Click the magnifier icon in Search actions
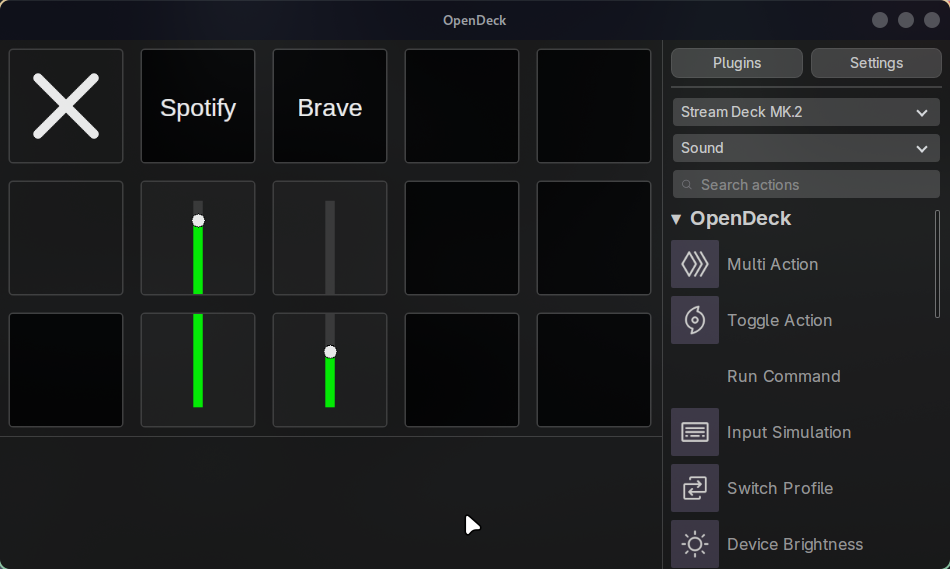This screenshot has height=569, width=950. pyautogui.click(x=686, y=185)
